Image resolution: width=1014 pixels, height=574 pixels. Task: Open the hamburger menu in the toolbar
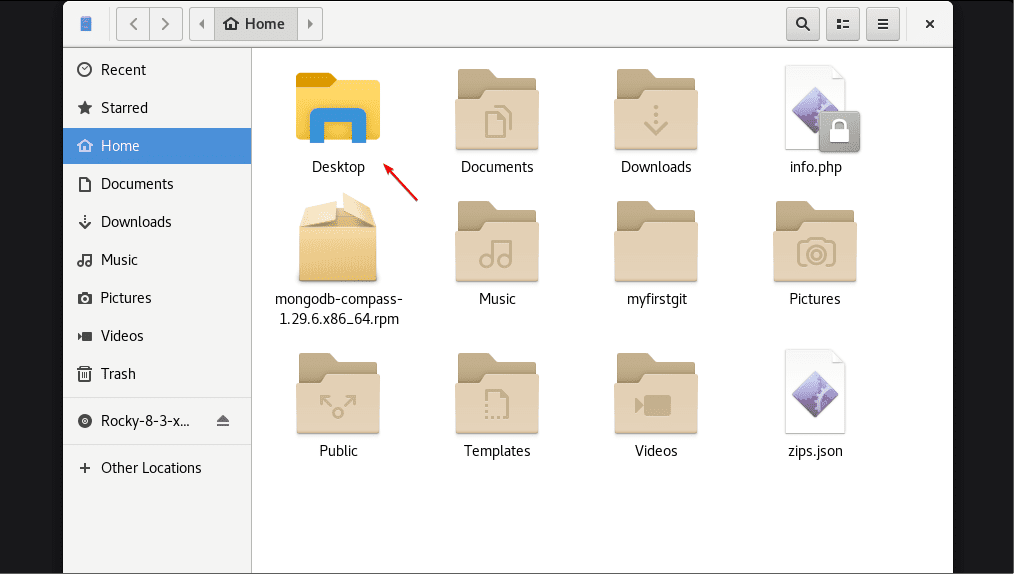click(883, 24)
